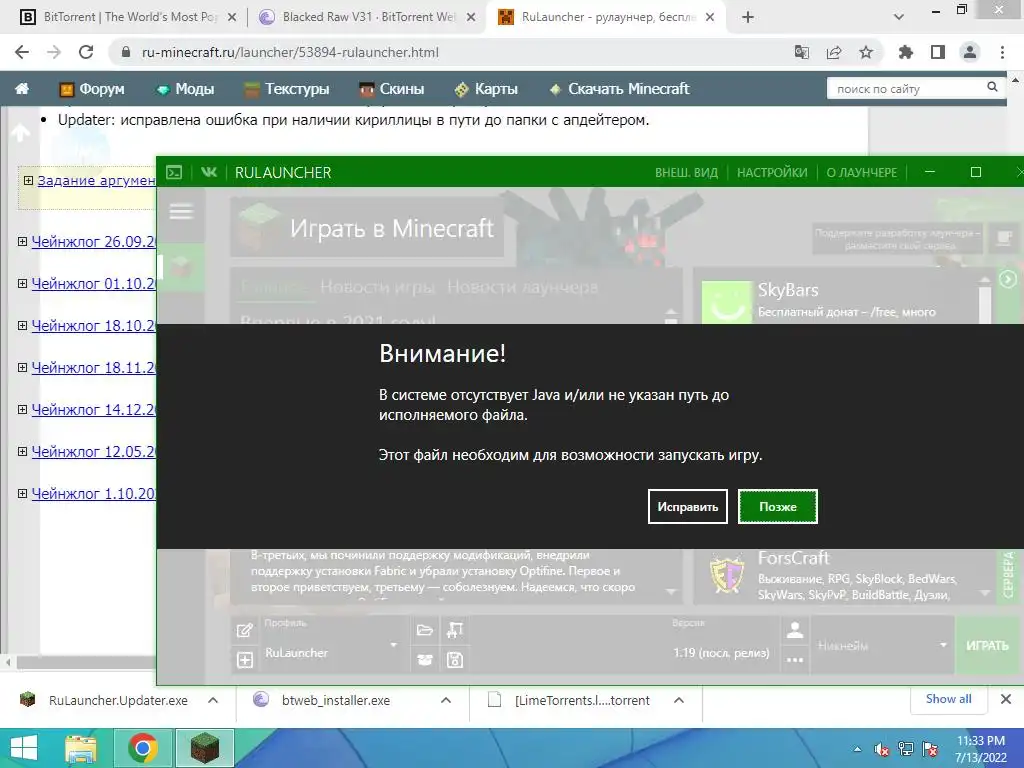Open the Chrome profile avatar
The image size is (1024, 768).
point(970,52)
